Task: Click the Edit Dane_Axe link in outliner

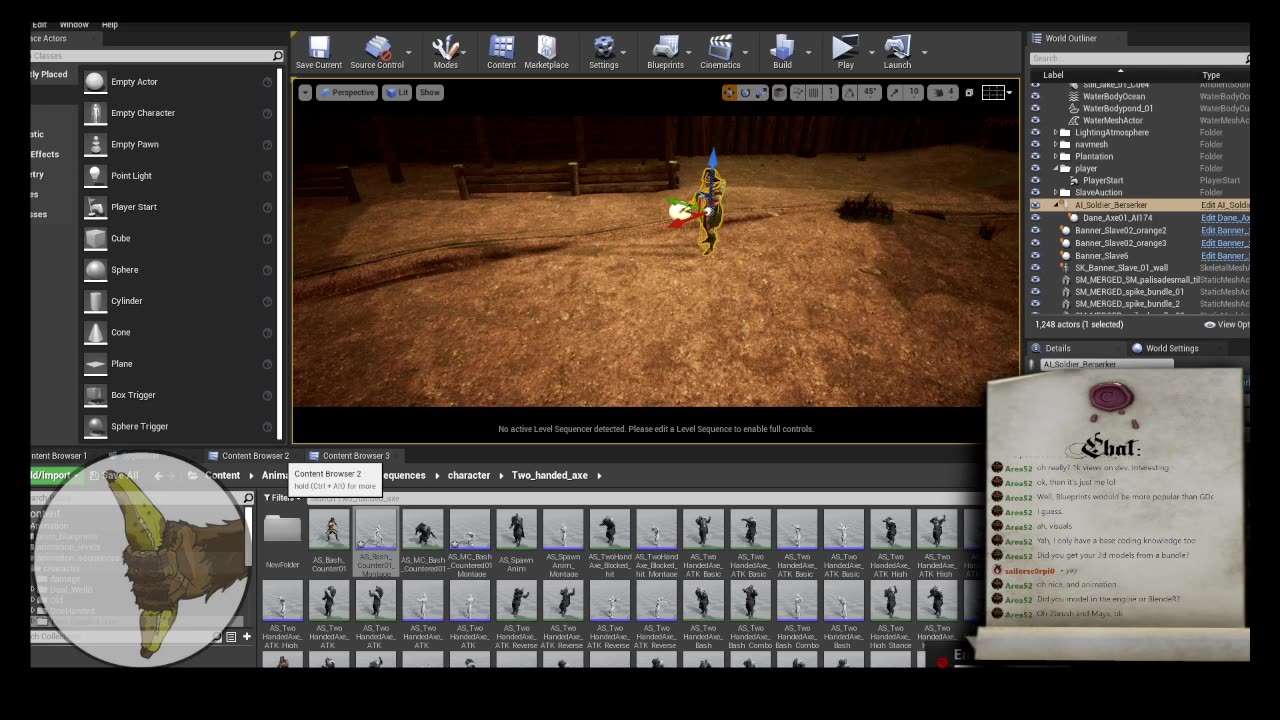Action: pos(1225,218)
